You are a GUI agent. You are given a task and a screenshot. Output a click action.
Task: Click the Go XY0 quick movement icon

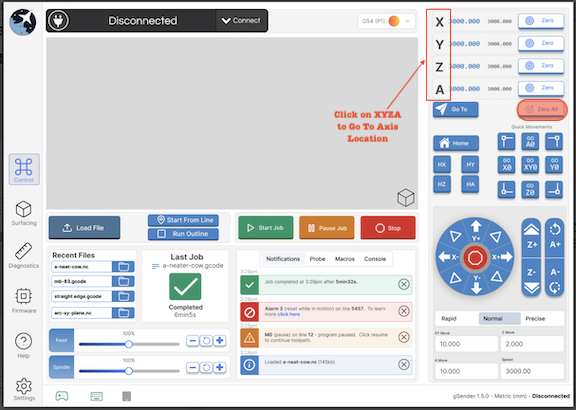530,165
